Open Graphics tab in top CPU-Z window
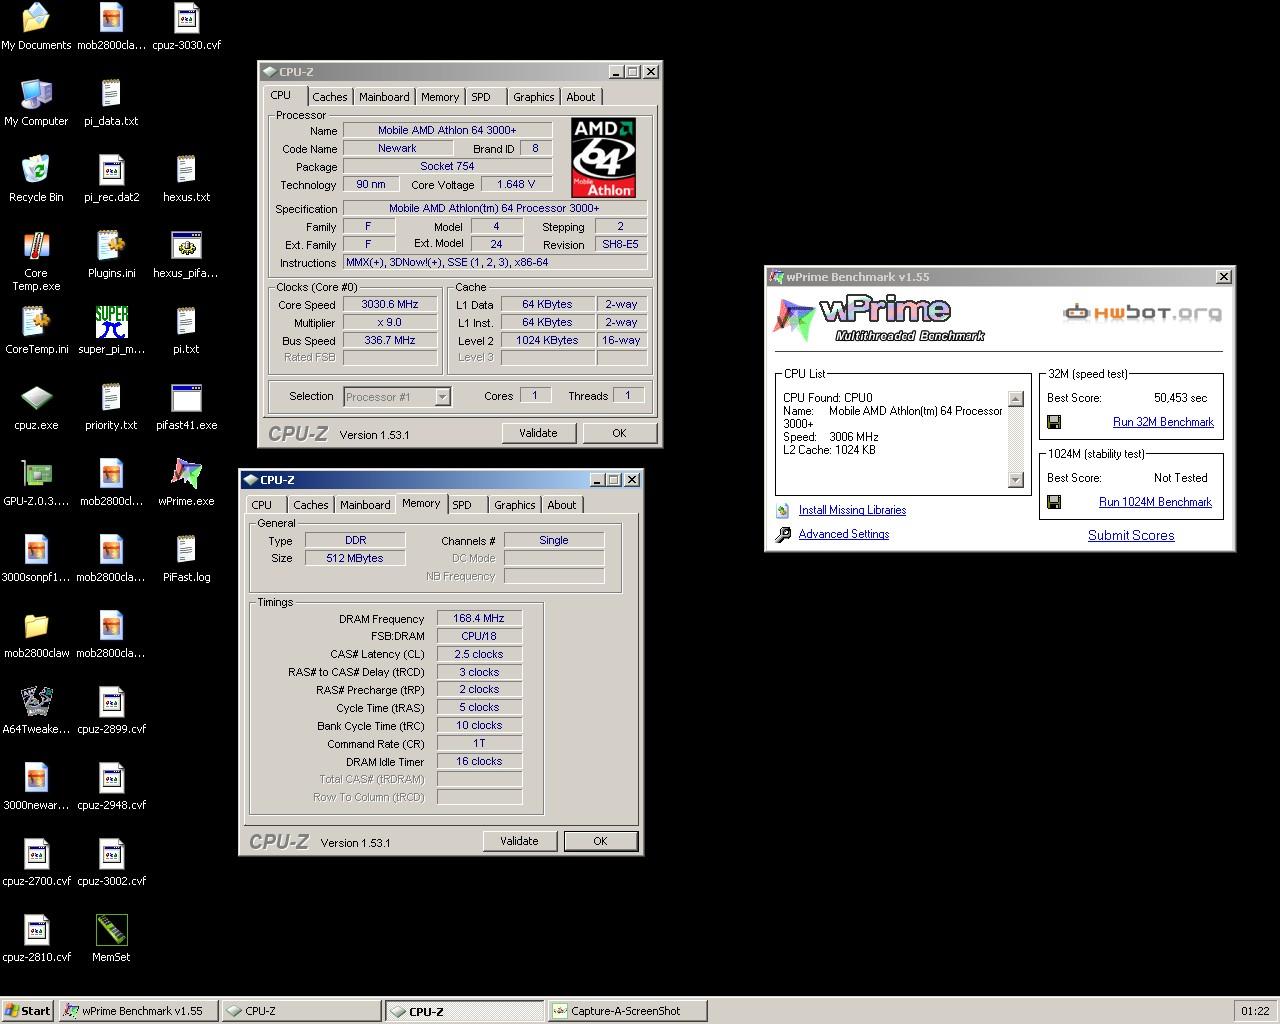This screenshot has width=1280, height=1024. [x=533, y=97]
